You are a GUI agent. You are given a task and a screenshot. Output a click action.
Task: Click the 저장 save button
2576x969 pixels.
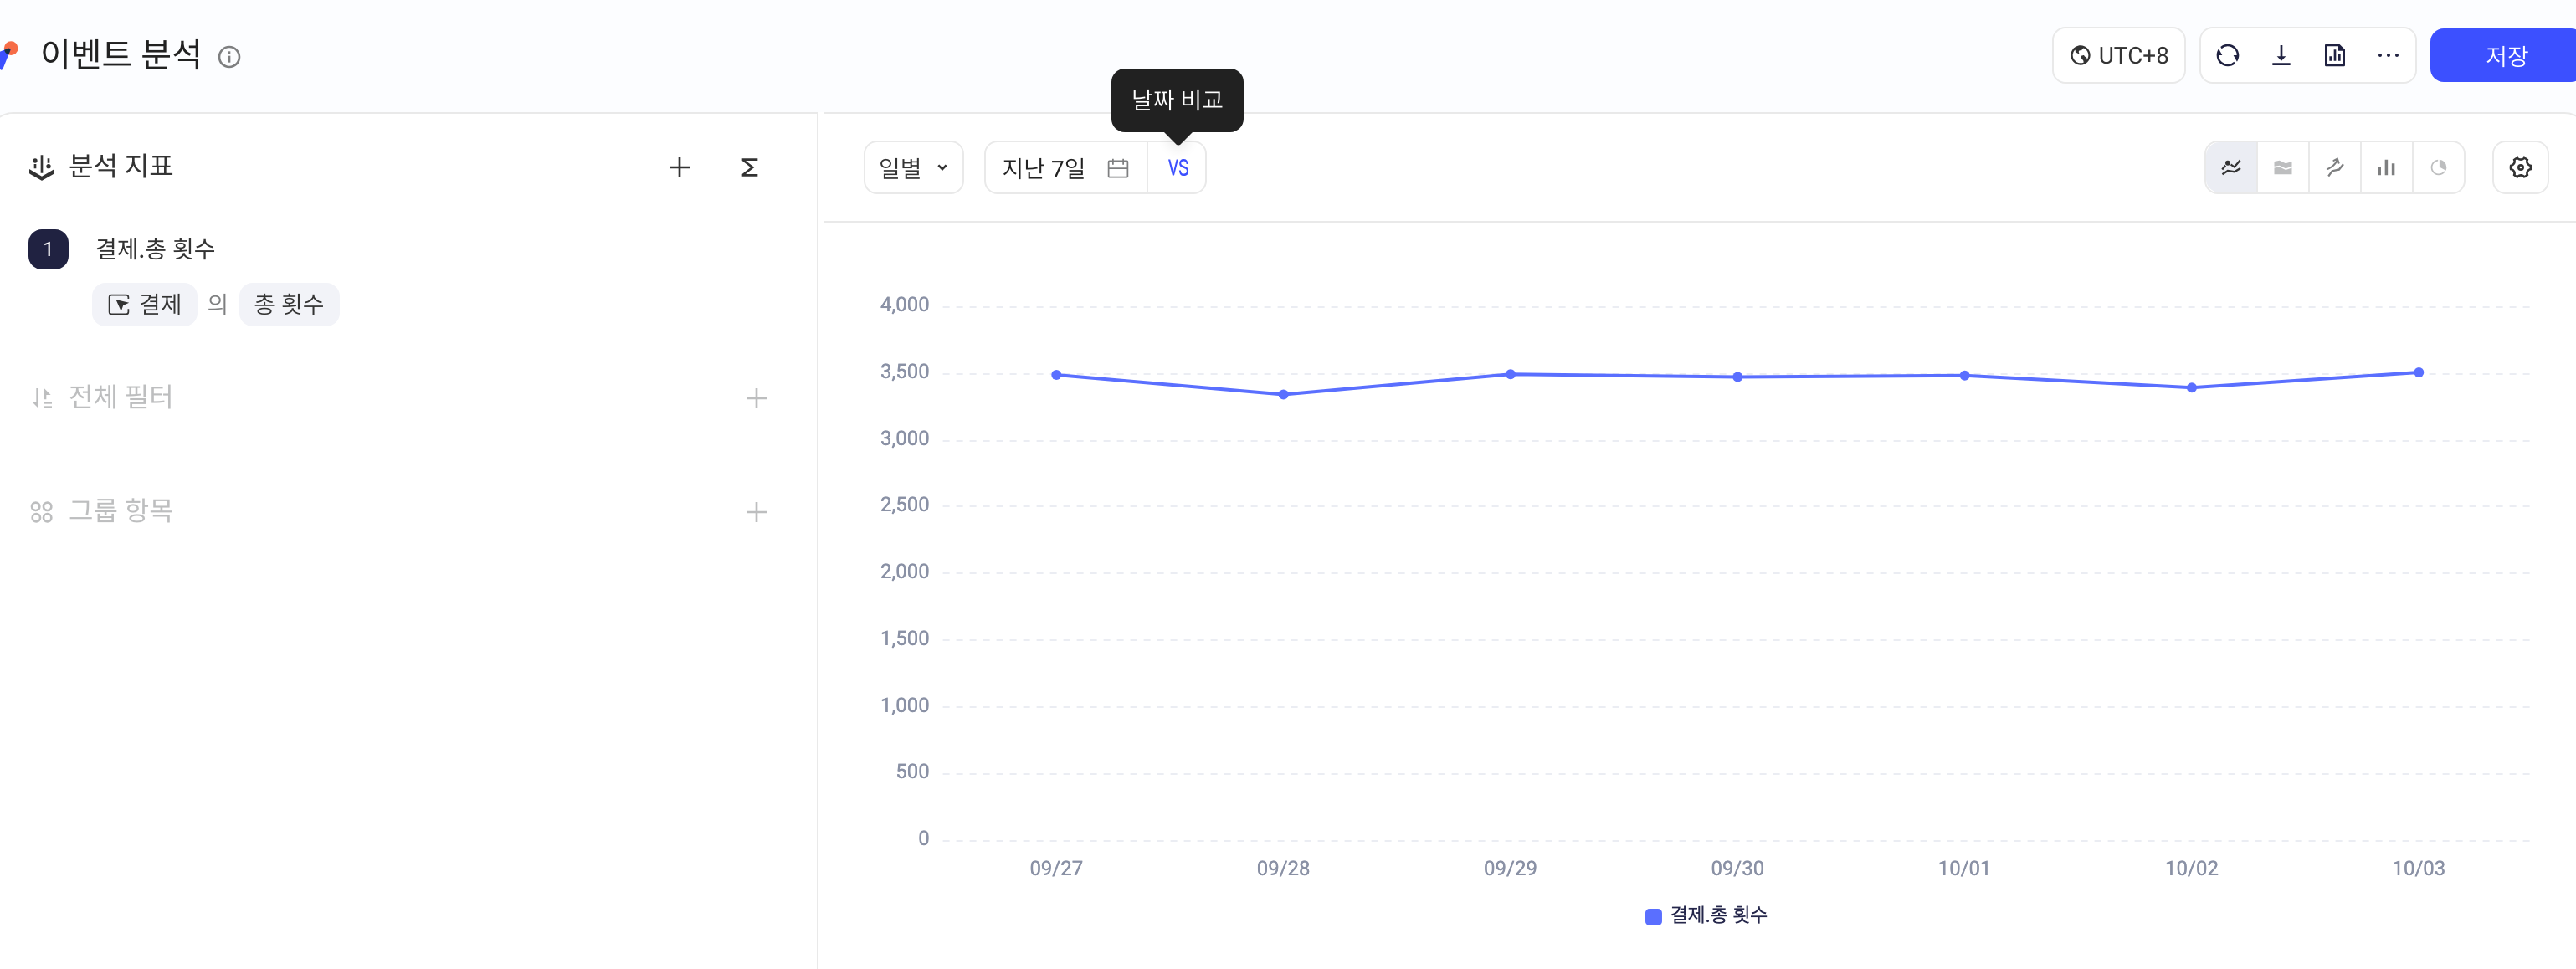pyautogui.click(x=2505, y=56)
